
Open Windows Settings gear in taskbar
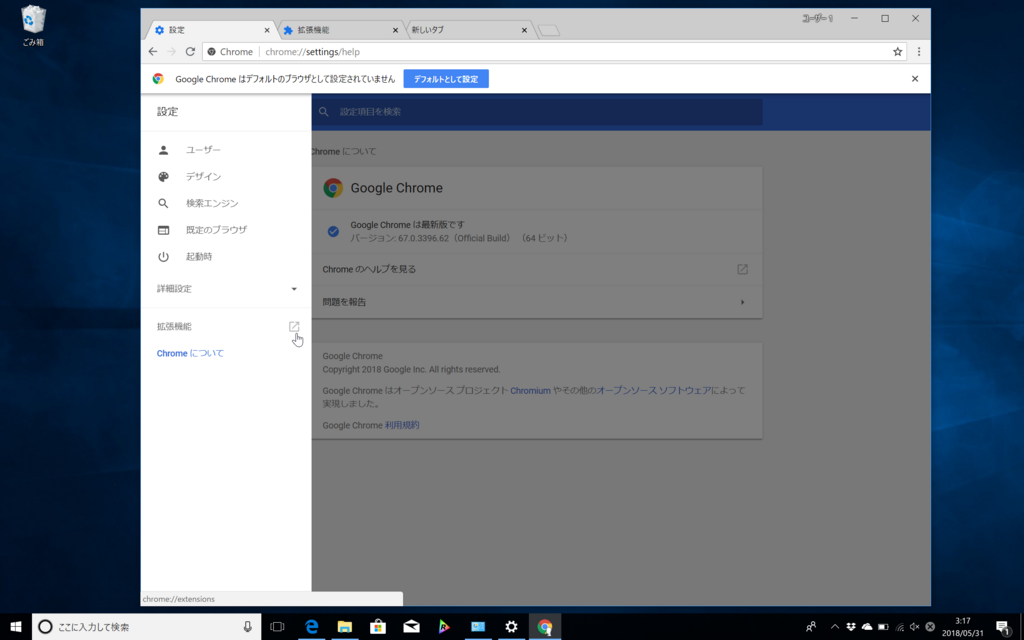coord(511,627)
